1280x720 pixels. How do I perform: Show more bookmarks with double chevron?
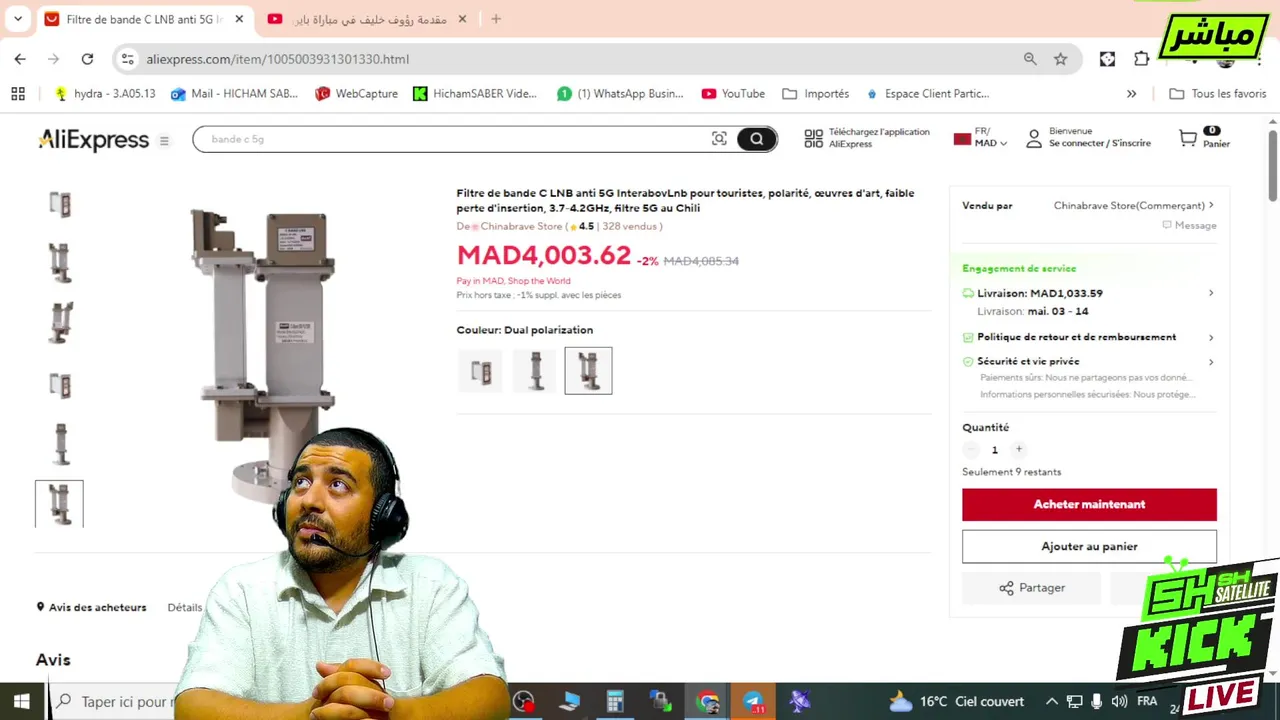[1131, 94]
